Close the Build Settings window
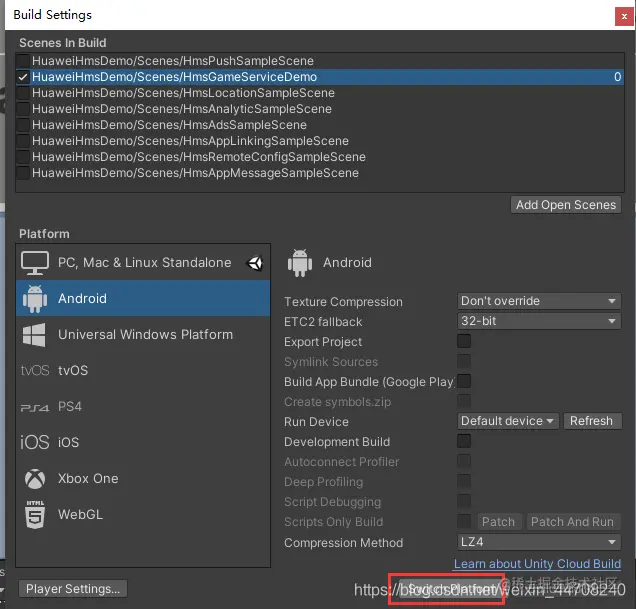636x609 pixels. 624,17
